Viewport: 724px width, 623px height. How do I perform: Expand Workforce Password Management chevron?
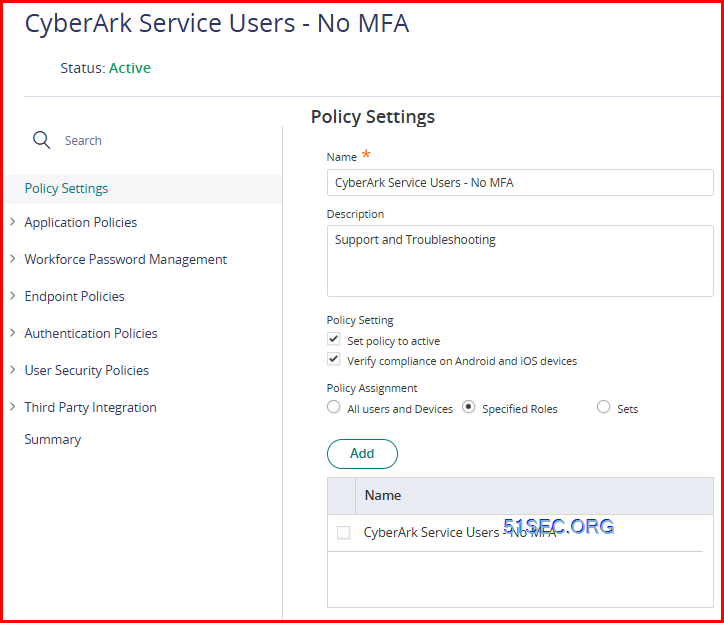pyautogui.click(x=13, y=259)
